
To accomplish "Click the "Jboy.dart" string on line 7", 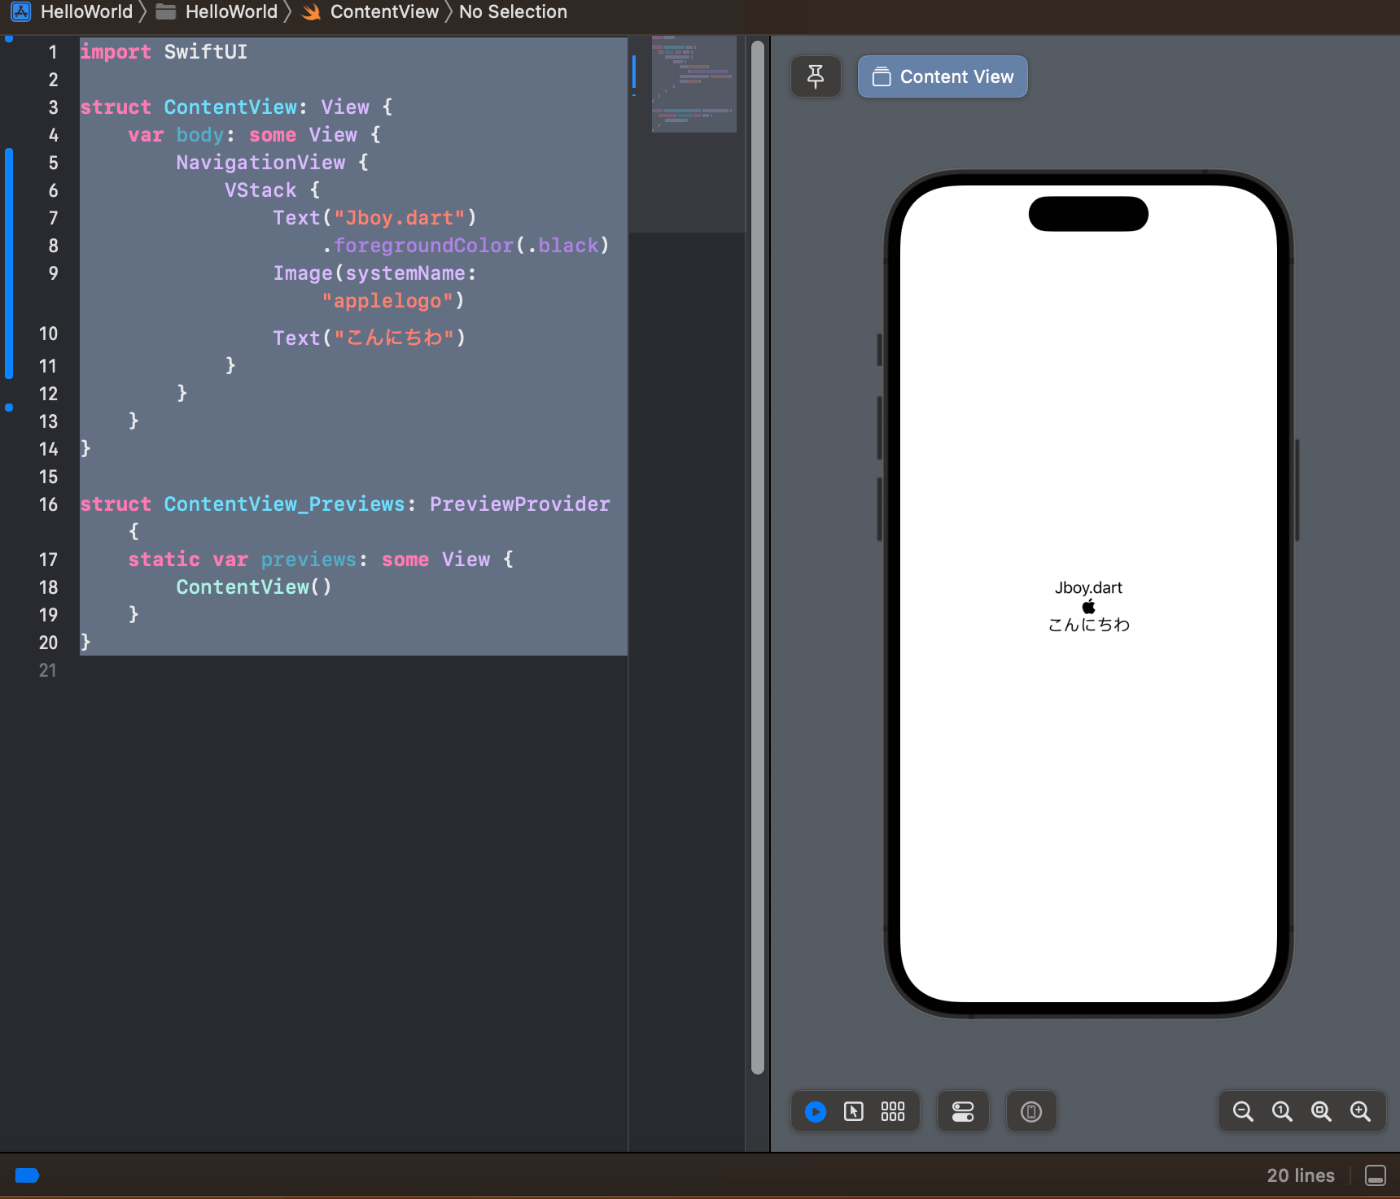I will click(400, 218).
